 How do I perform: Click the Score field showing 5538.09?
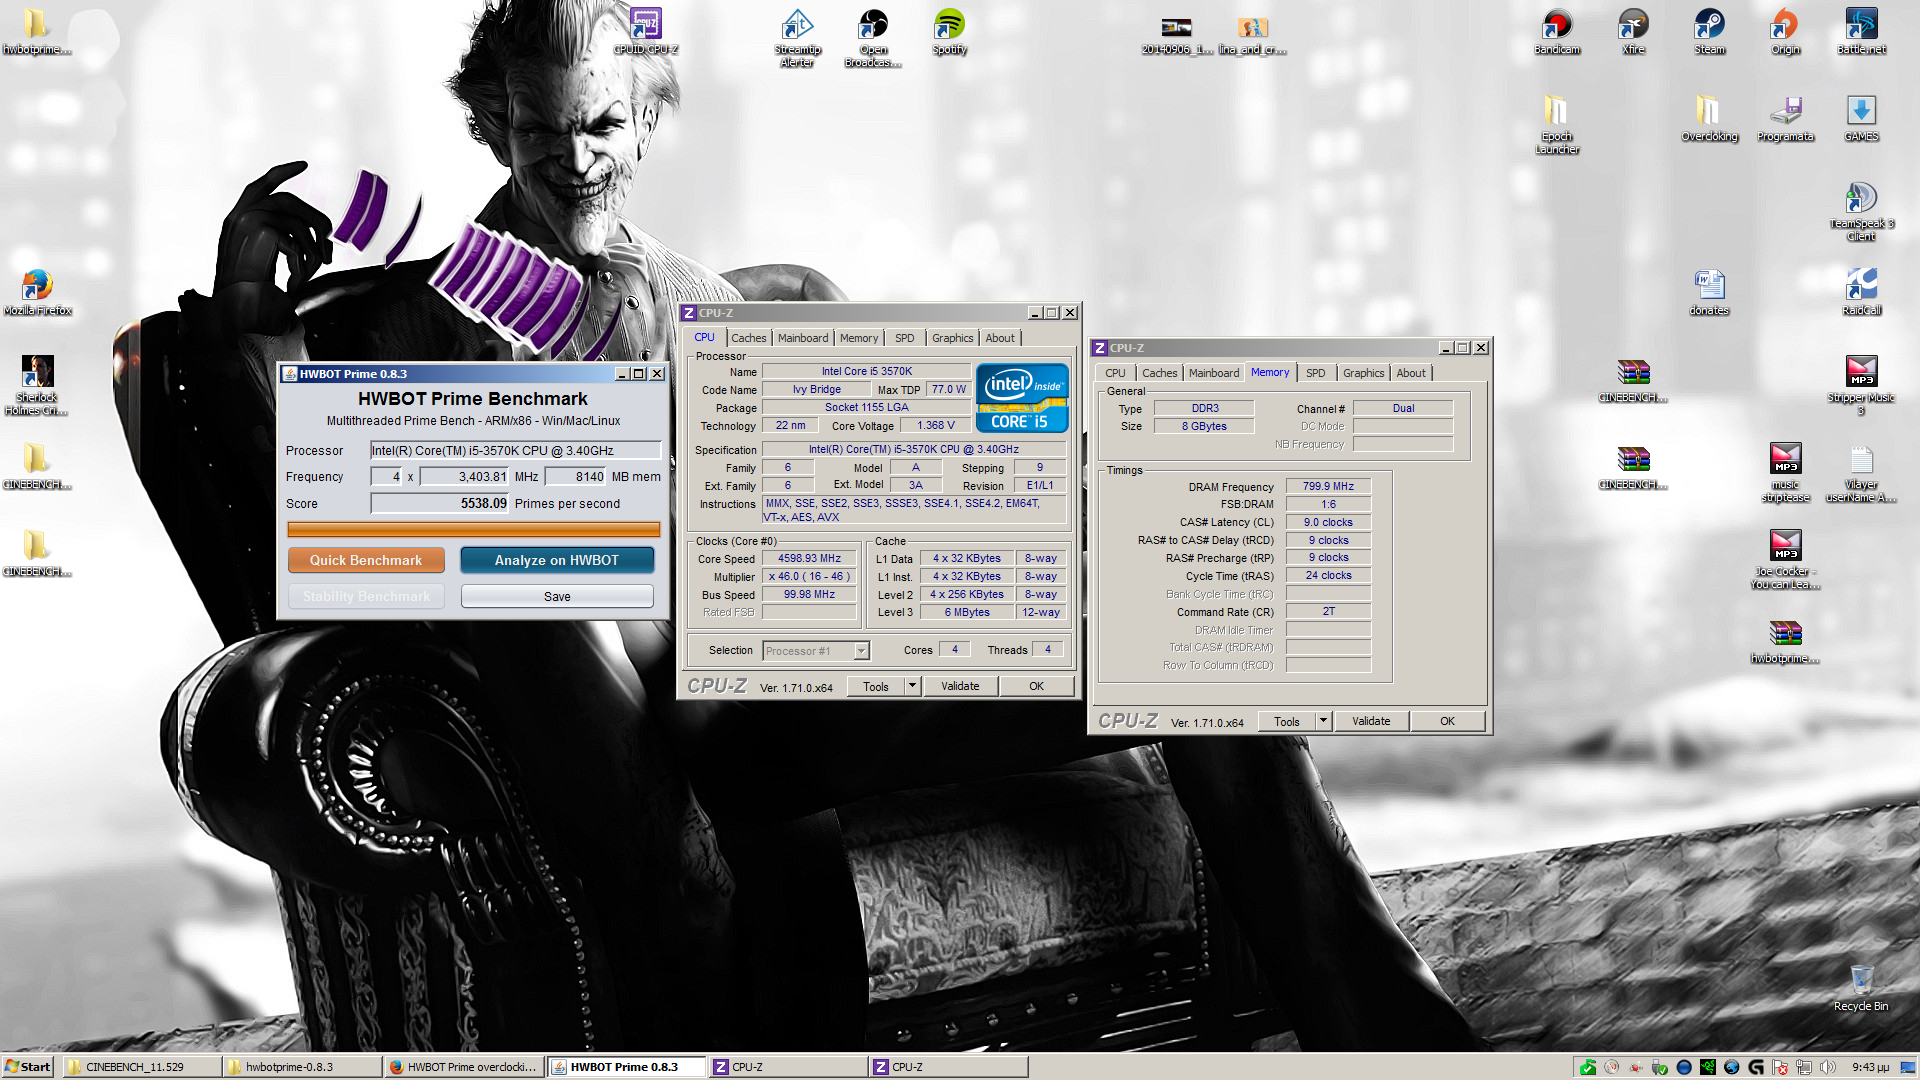pyautogui.click(x=439, y=503)
